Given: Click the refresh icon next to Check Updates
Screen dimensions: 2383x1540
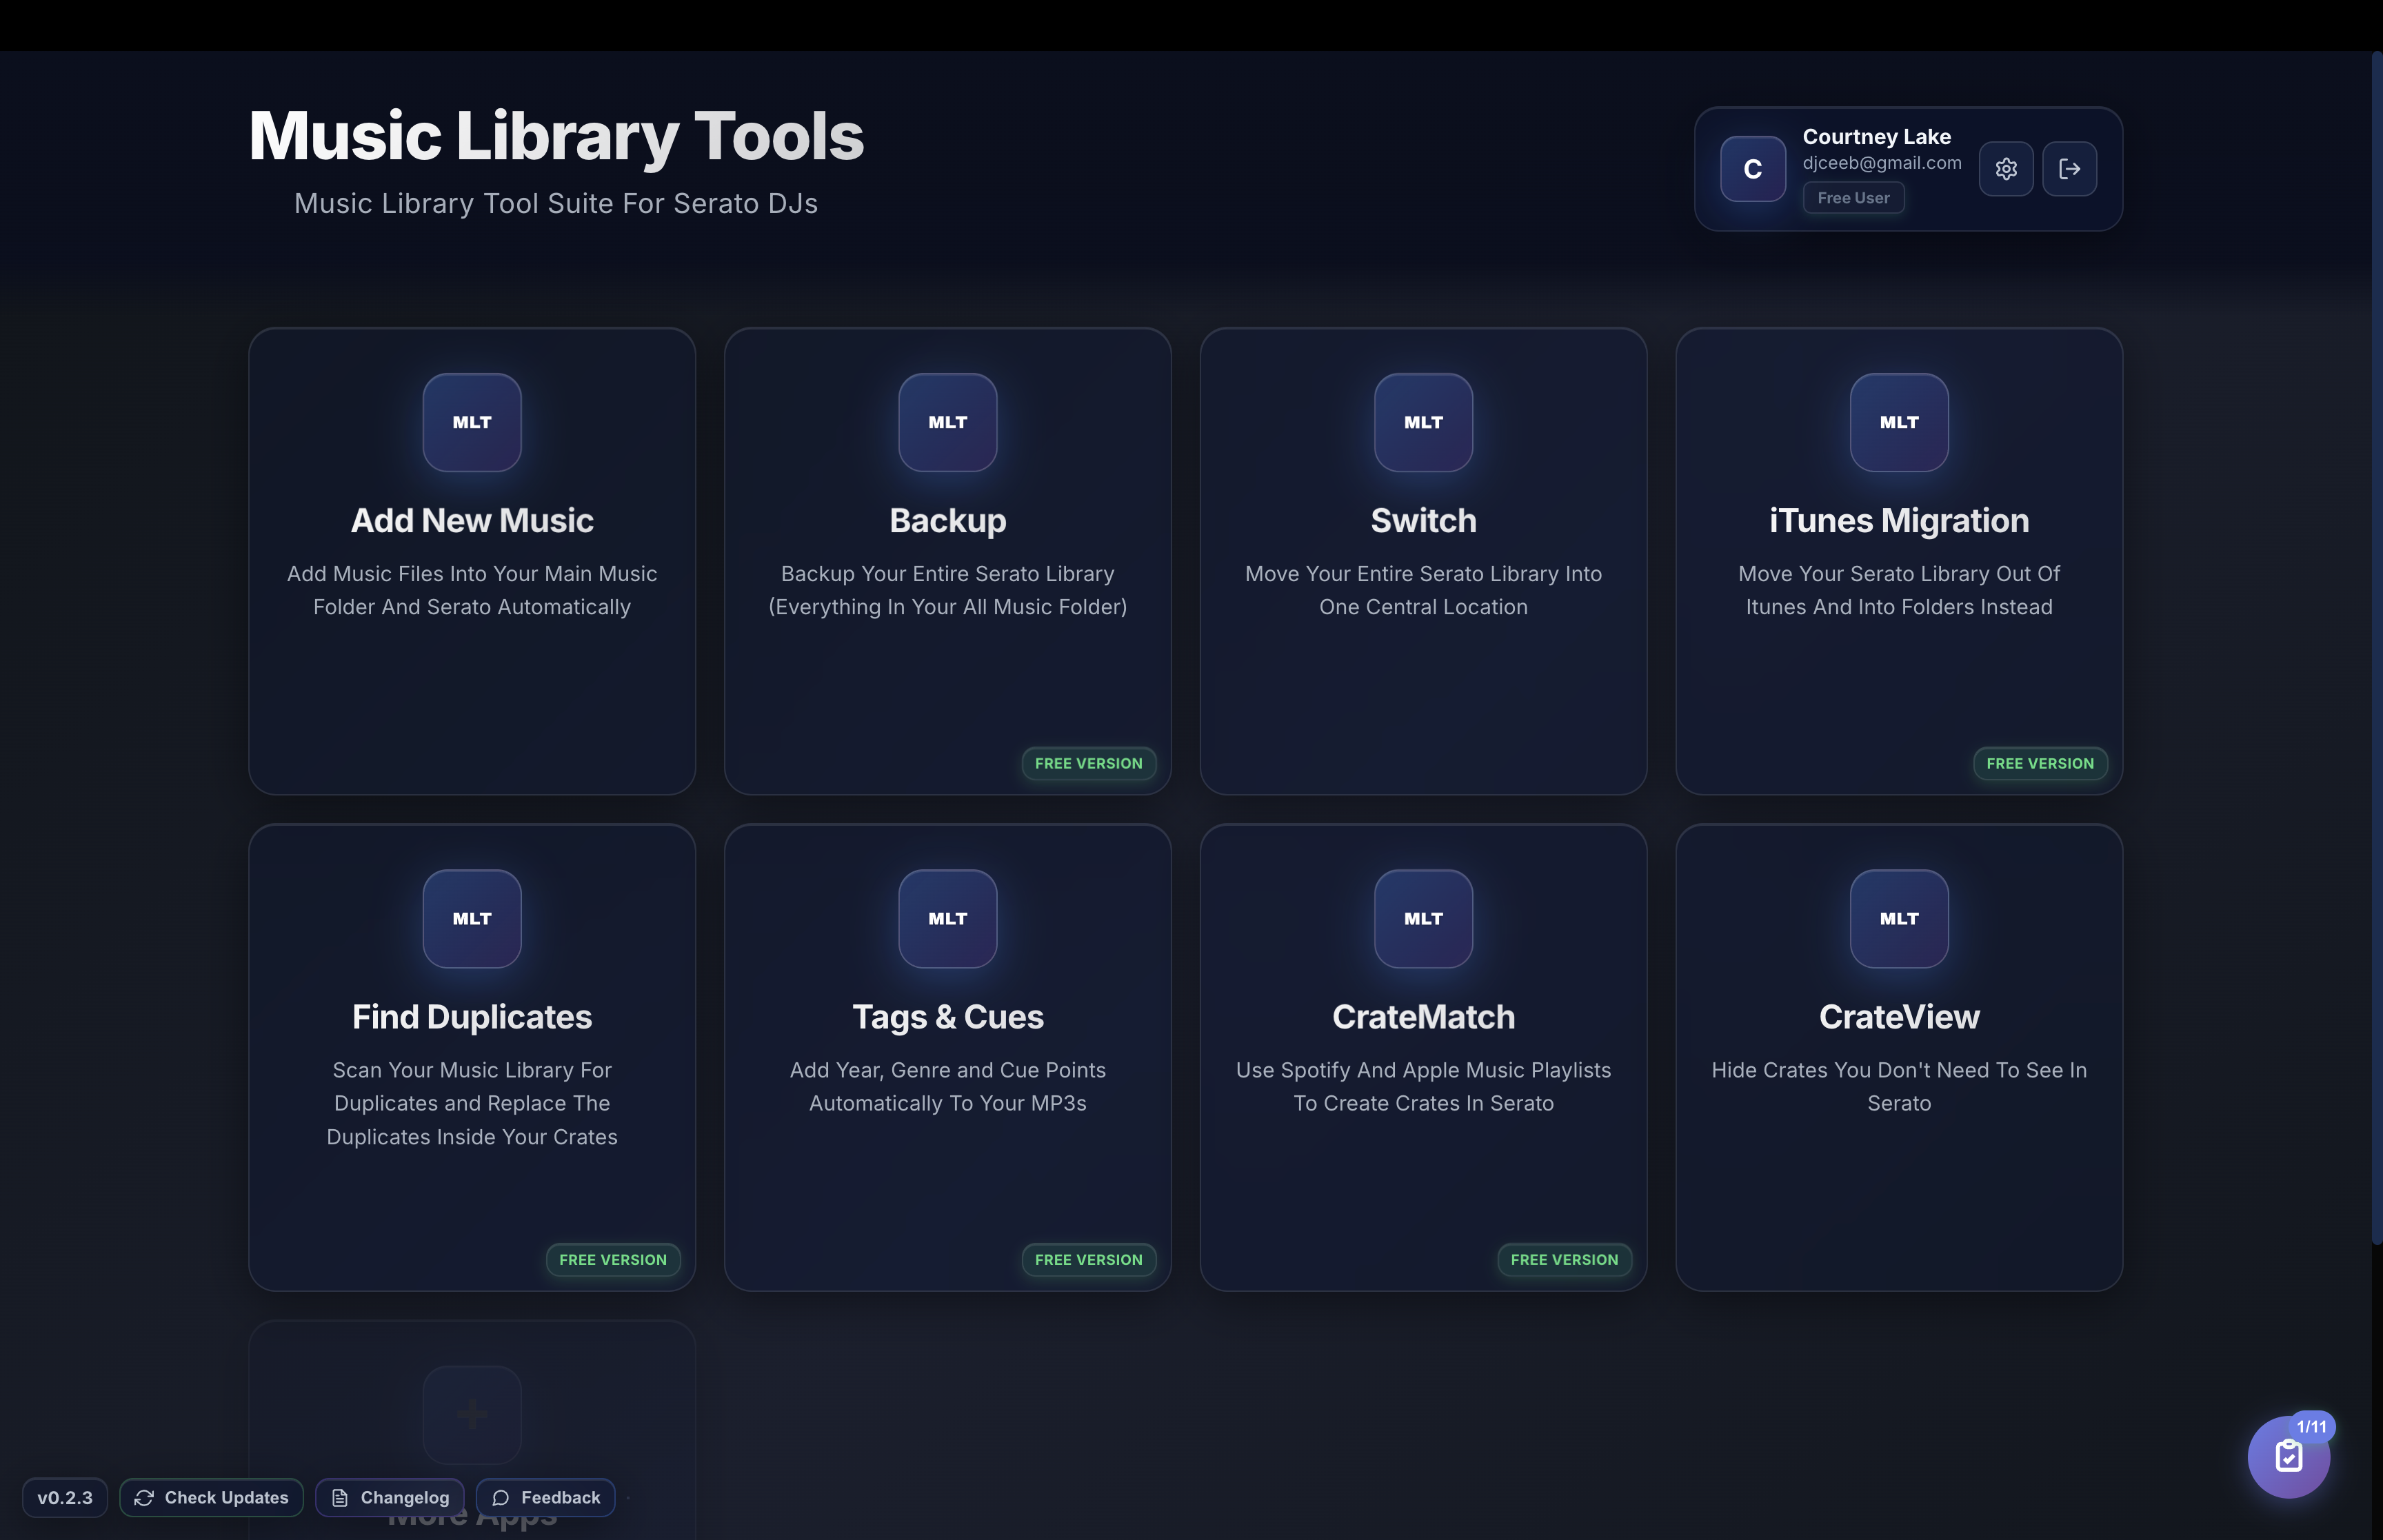Looking at the screenshot, I should pyautogui.click(x=143, y=1497).
